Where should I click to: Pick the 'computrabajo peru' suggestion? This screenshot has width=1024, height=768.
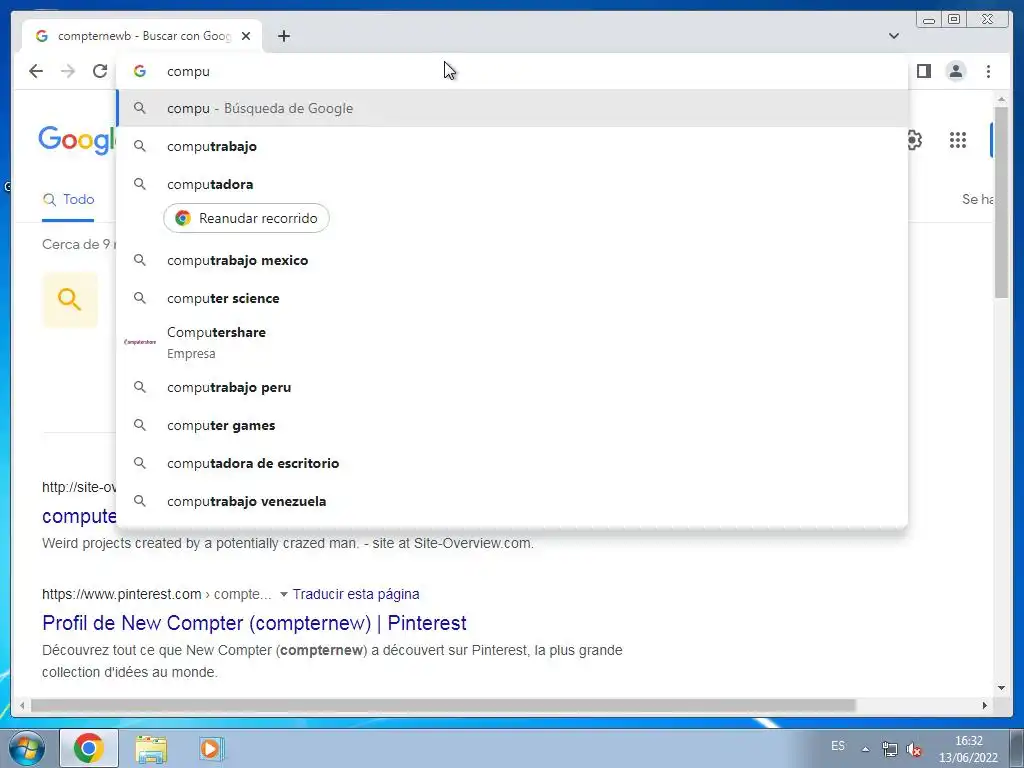pos(512,387)
